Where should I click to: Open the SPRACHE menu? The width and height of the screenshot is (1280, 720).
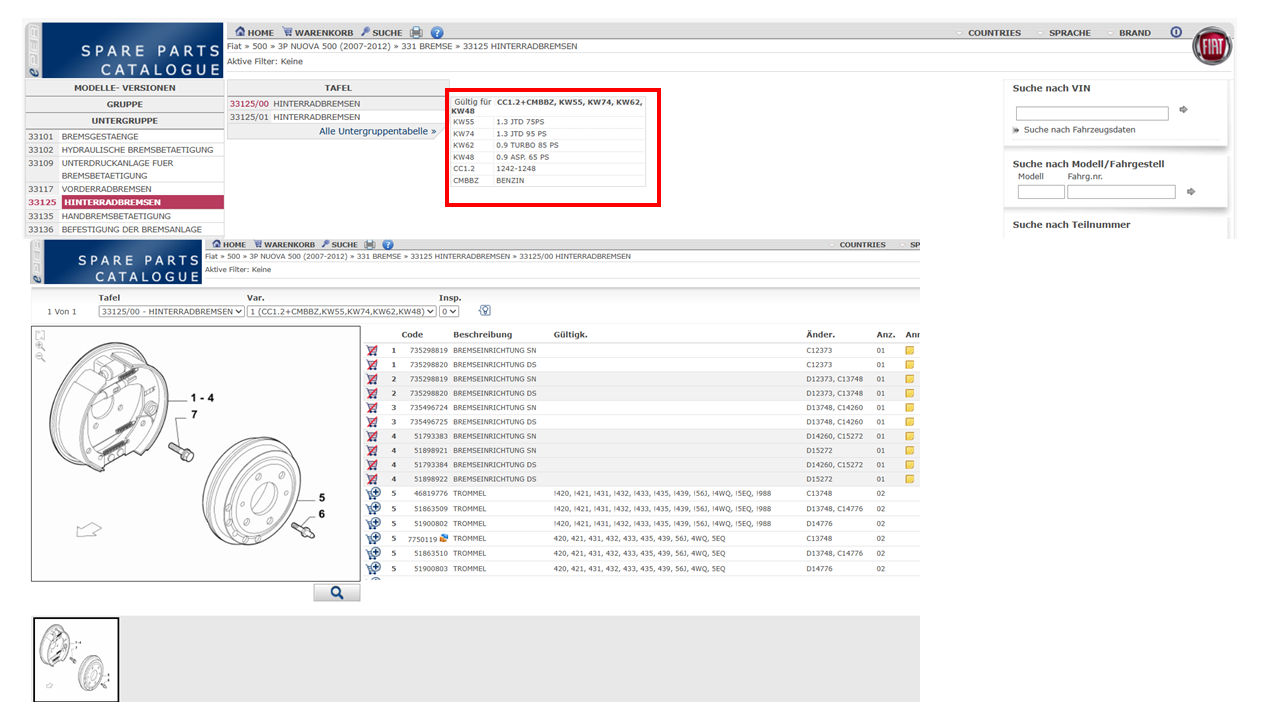1069,33
